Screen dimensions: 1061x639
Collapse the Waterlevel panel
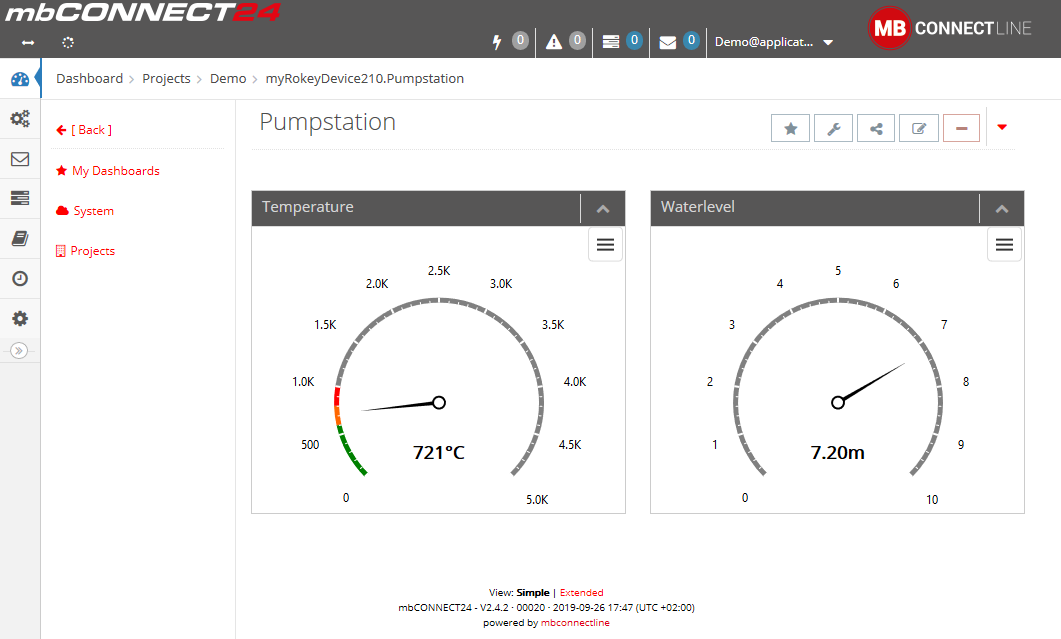[1002, 208]
